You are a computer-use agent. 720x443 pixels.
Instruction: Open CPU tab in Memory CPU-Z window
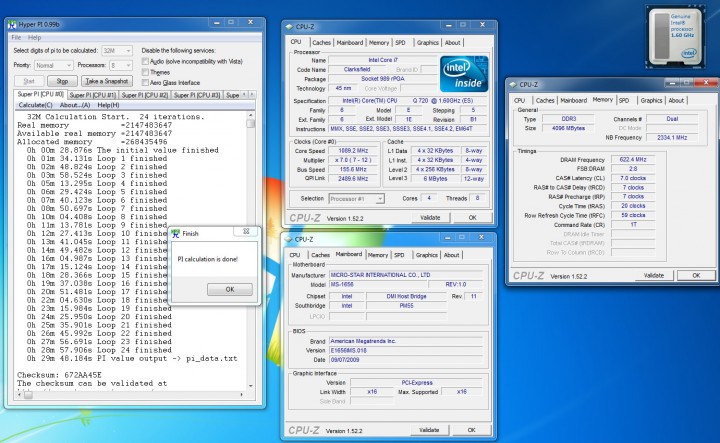click(x=519, y=101)
